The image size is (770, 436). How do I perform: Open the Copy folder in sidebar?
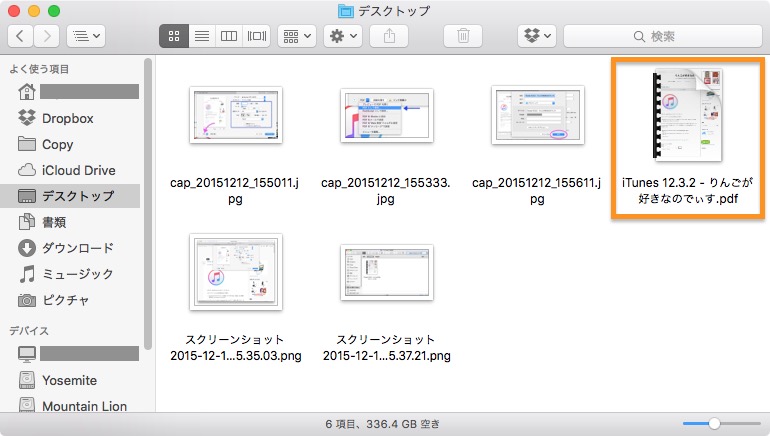coord(70,144)
